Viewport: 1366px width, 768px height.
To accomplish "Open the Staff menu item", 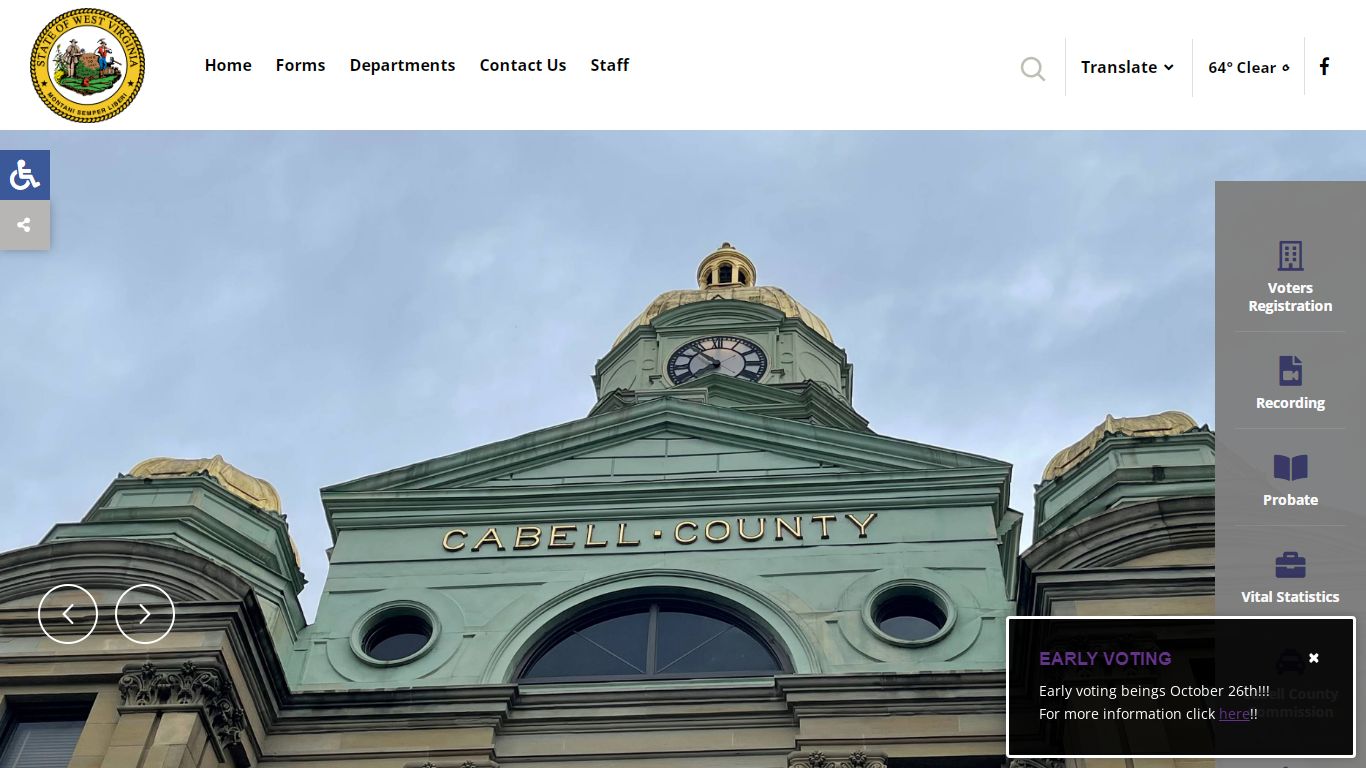I will point(609,65).
